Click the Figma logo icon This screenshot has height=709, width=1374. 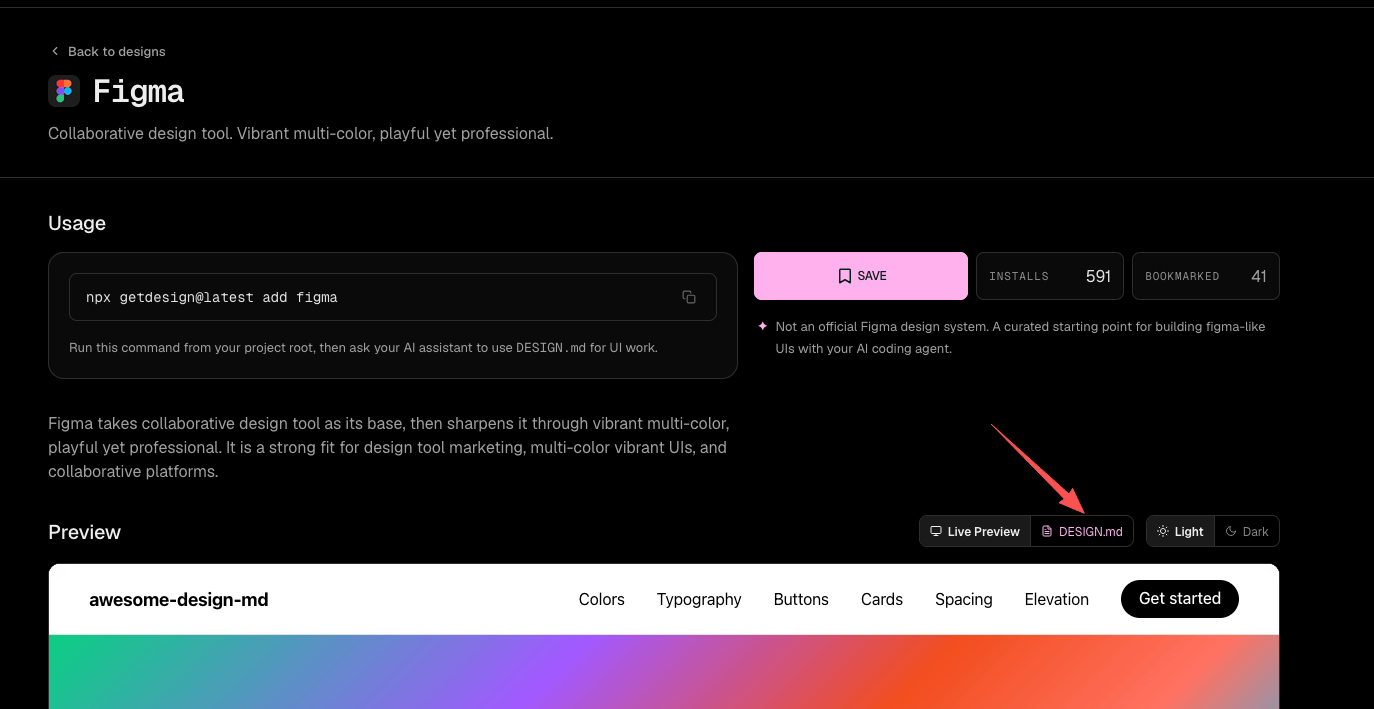coord(64,91)
